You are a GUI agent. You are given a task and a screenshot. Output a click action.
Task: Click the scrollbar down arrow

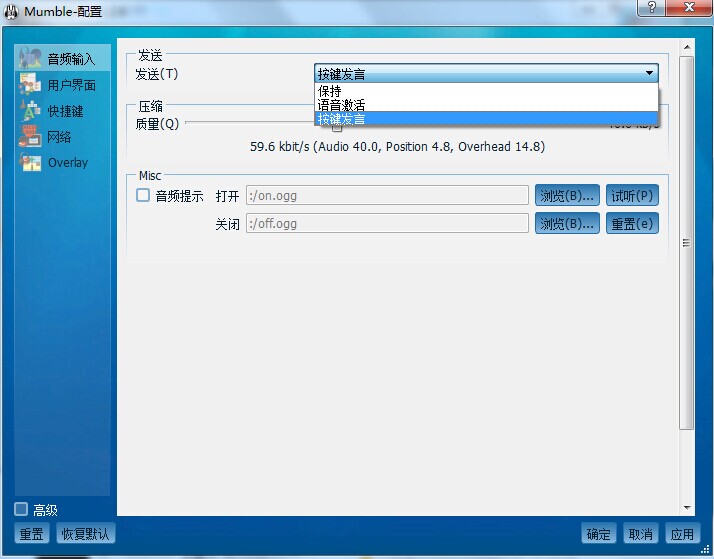687,508
